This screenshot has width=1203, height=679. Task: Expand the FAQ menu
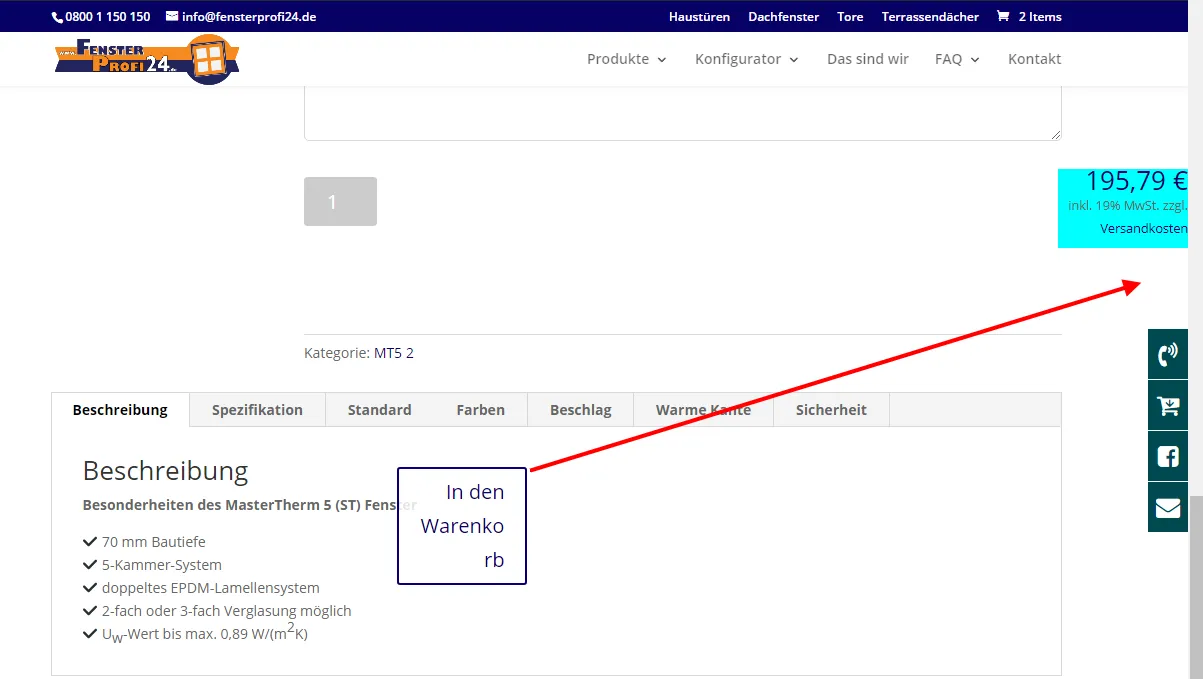(957, 59)
